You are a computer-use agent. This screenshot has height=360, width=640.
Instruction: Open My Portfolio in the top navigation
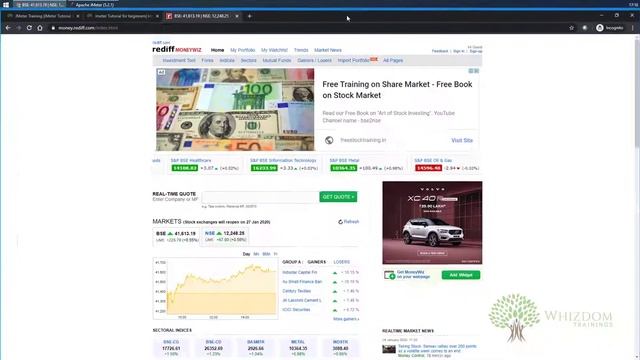tap(242, 50)
